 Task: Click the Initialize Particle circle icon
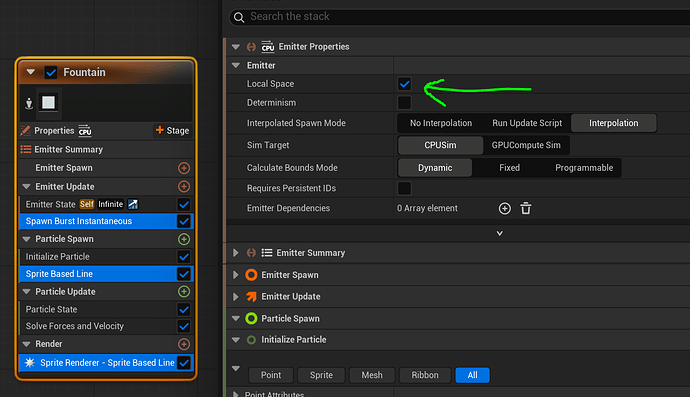[x=251, y=340]
